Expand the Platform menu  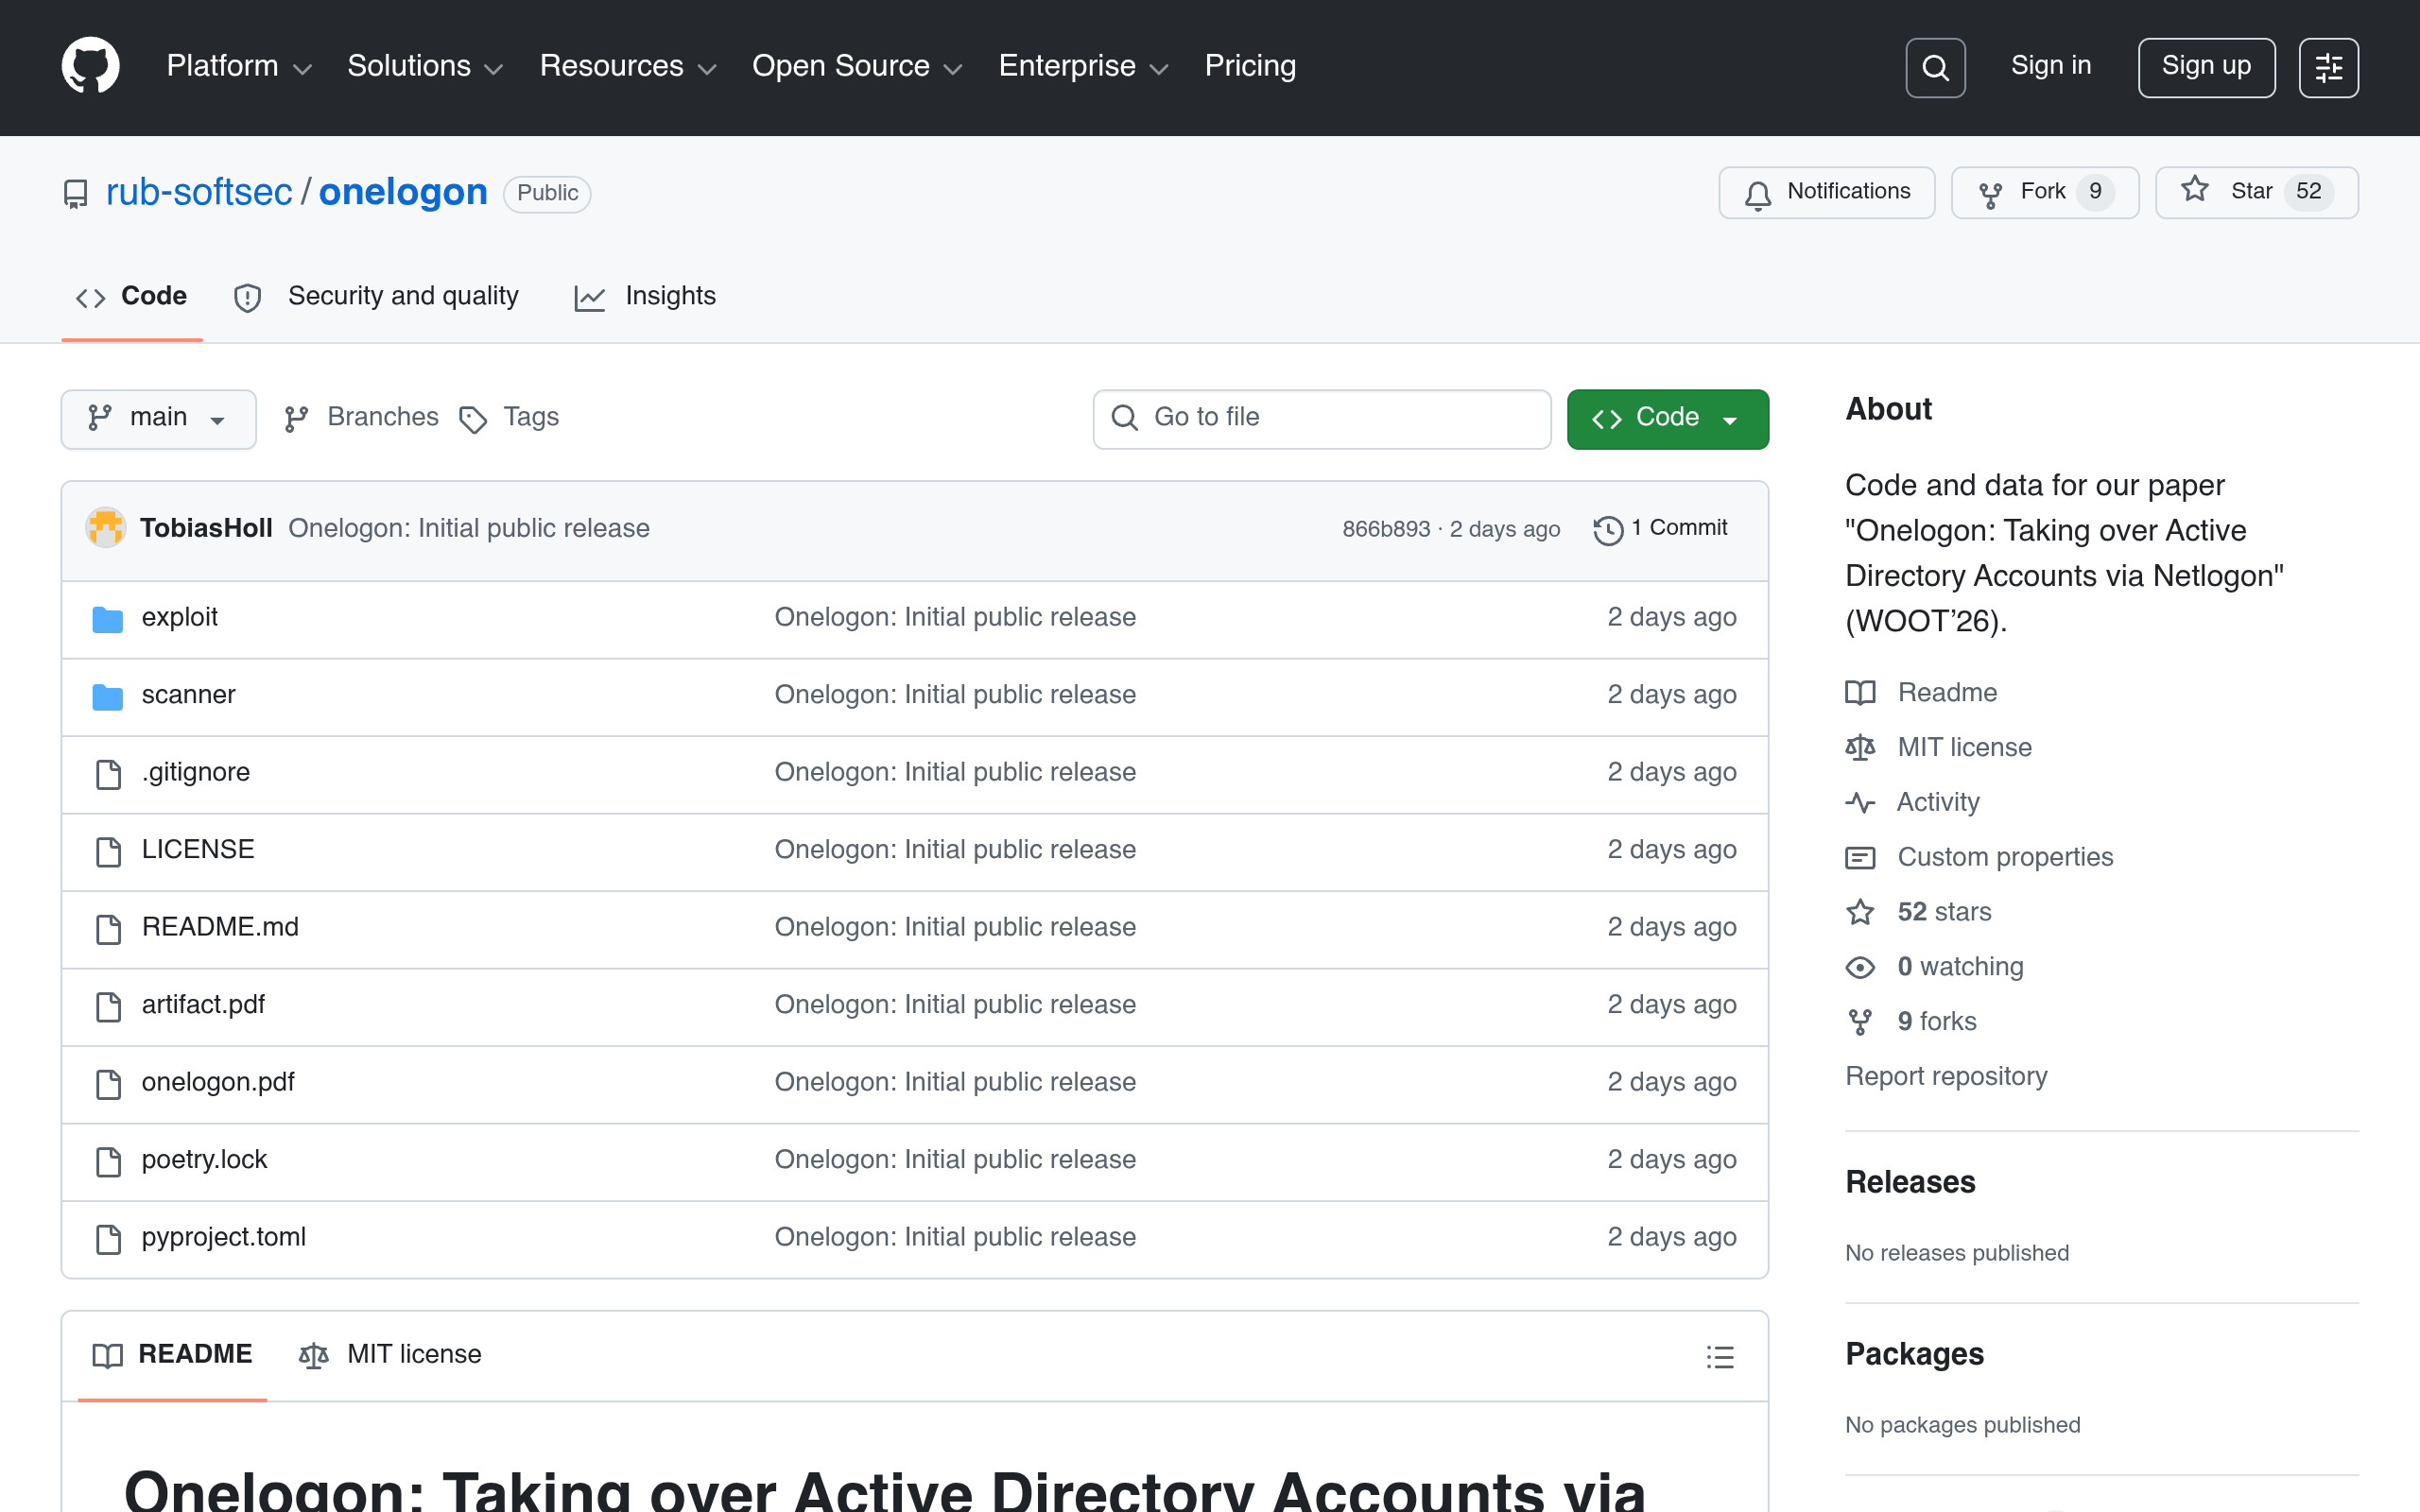(x=239, y=66)
